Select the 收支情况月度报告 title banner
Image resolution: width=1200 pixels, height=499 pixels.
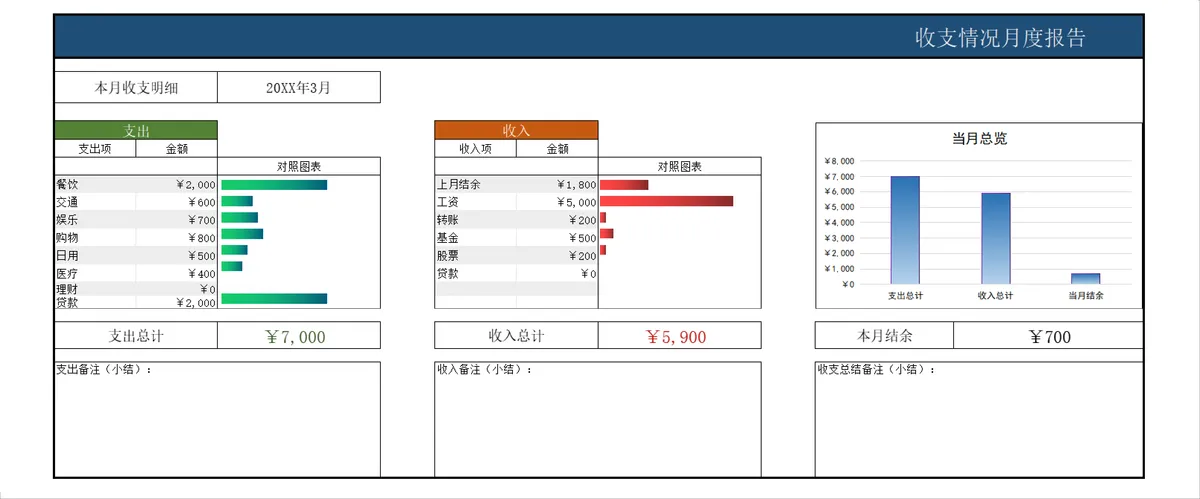[599, 37]
